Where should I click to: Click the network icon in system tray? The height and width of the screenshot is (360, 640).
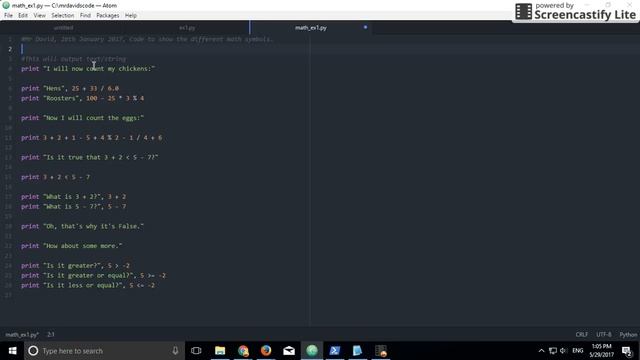pos(553,351)
